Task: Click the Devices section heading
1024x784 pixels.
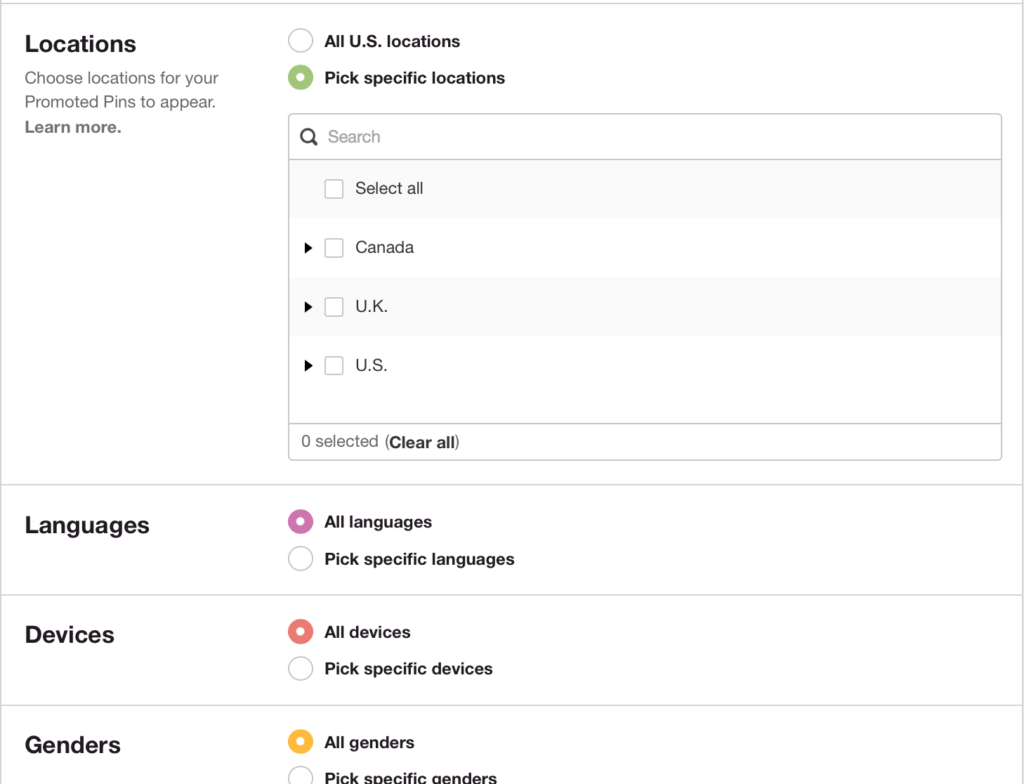Action: (69, 635)
